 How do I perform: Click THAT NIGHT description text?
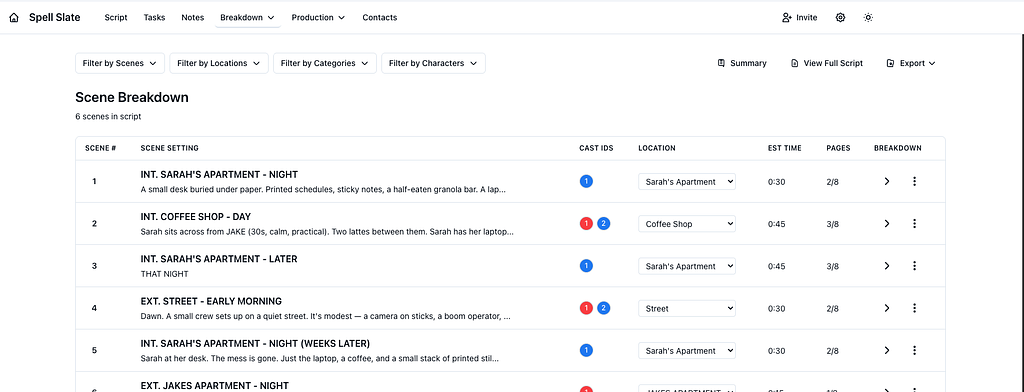164,274
